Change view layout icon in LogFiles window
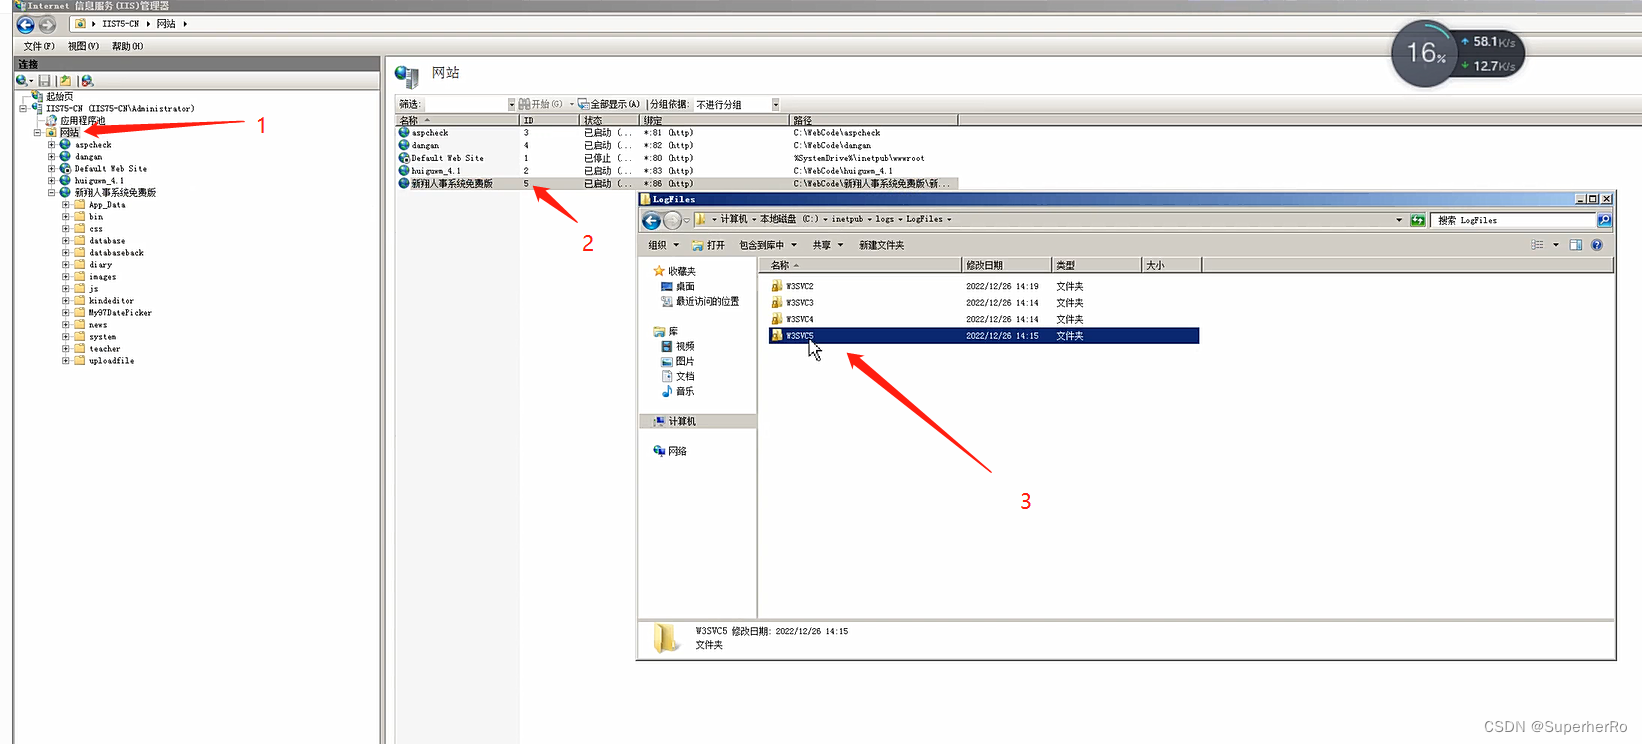 [1538, 245]
